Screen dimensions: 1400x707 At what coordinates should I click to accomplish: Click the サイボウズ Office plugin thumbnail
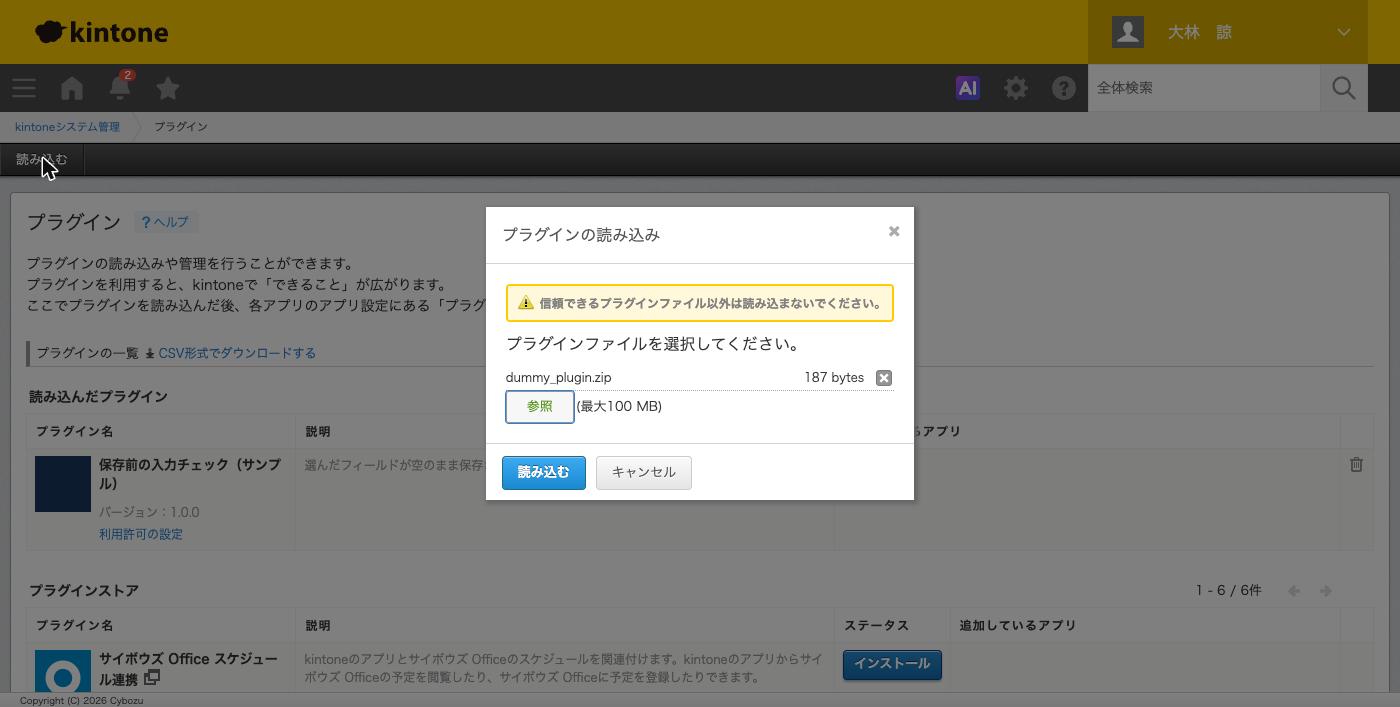click(63, 671)
